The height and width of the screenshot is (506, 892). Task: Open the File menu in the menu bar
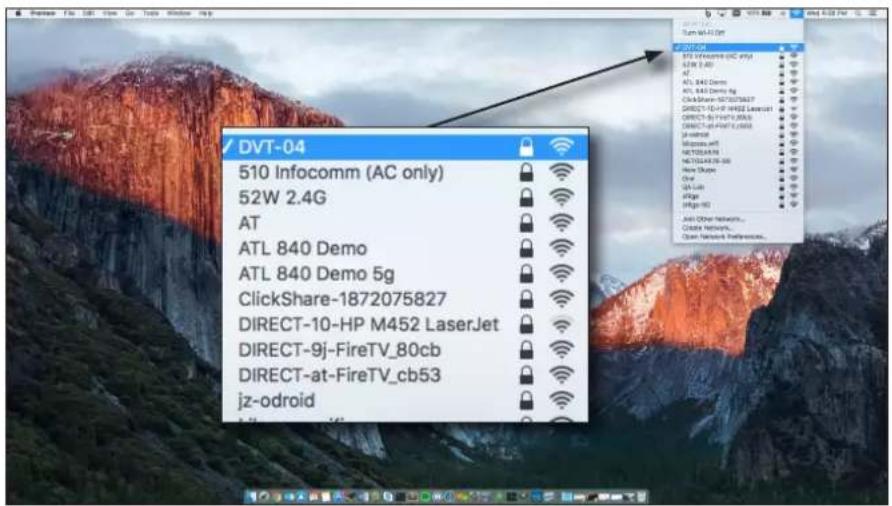click(x=69, y=13)
